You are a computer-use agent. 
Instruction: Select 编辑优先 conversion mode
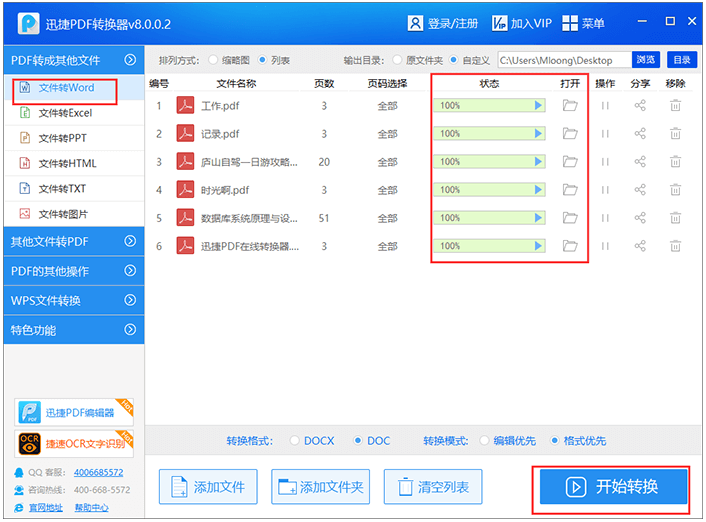pos(484,440)
